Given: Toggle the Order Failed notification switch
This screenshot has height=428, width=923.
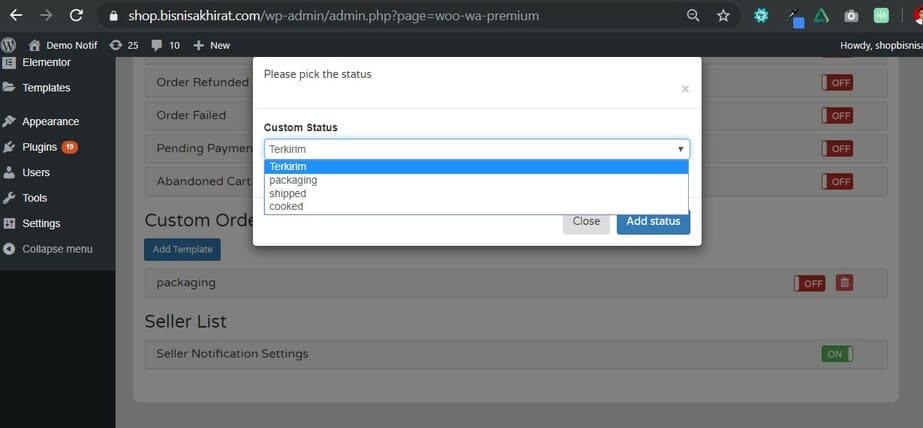Looking at the screenshot, I should click(836, 115).
